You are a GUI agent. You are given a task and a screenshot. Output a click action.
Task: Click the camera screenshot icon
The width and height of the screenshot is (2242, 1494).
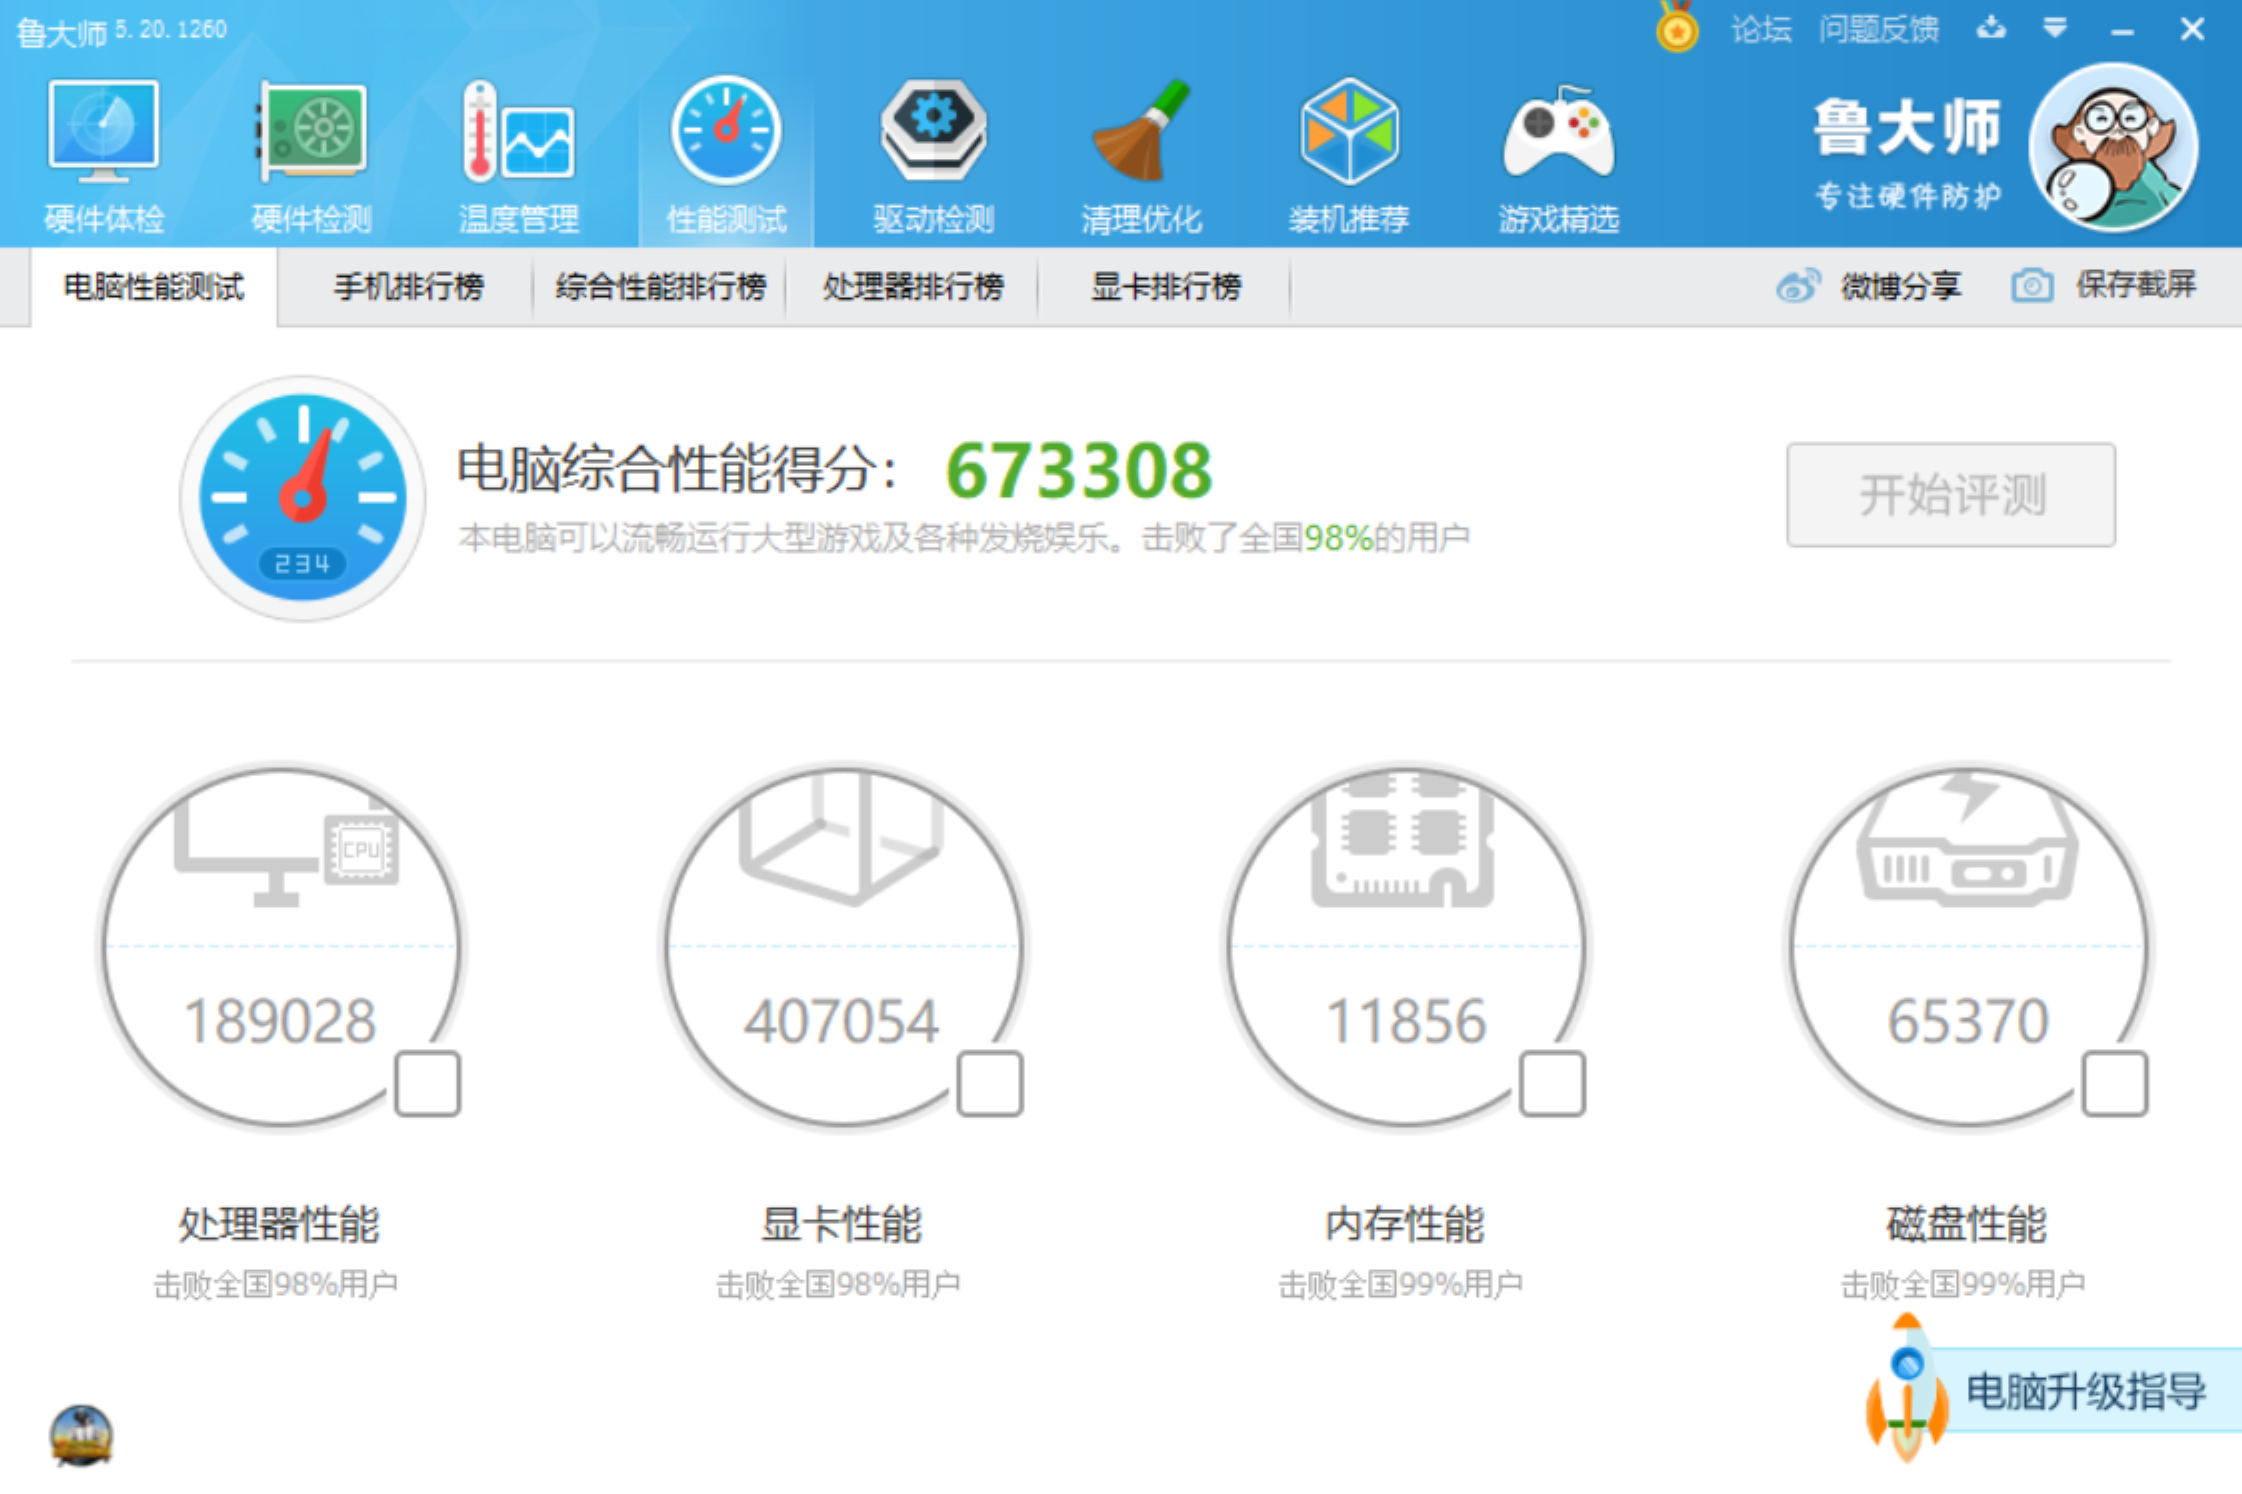(x=2032, y=286)
